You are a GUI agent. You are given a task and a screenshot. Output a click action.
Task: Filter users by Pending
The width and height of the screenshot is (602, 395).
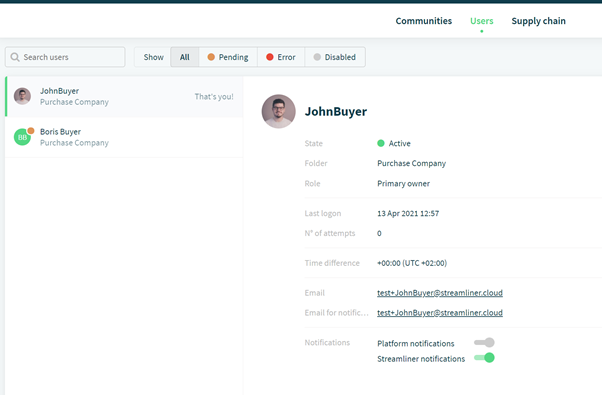(228, 57)
